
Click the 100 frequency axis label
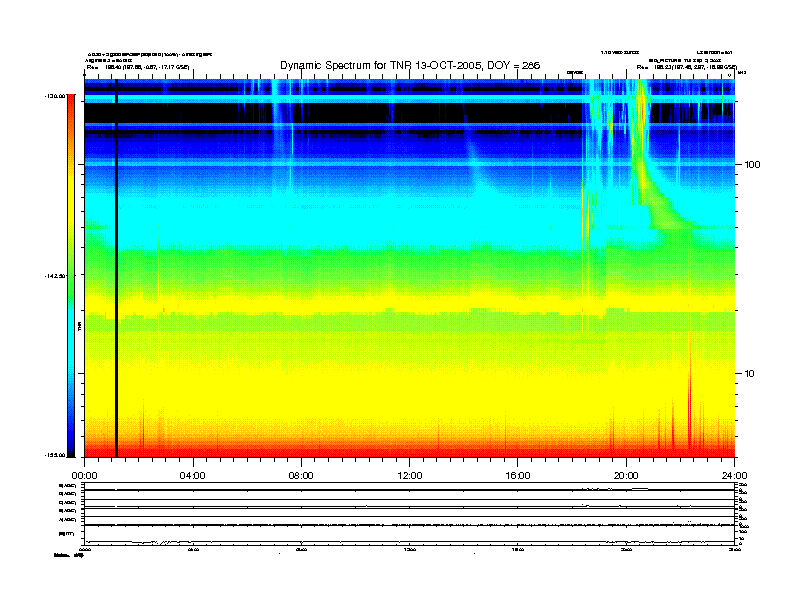(752, 165)
